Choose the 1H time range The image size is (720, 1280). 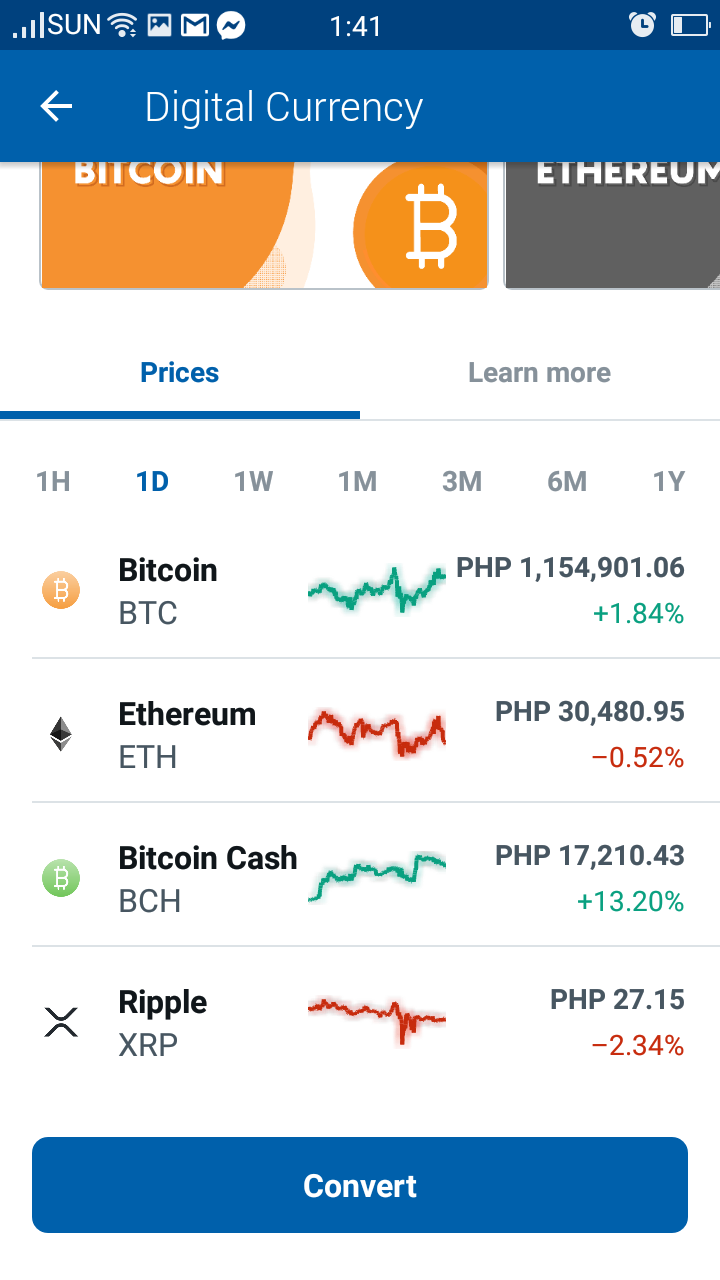53,482
